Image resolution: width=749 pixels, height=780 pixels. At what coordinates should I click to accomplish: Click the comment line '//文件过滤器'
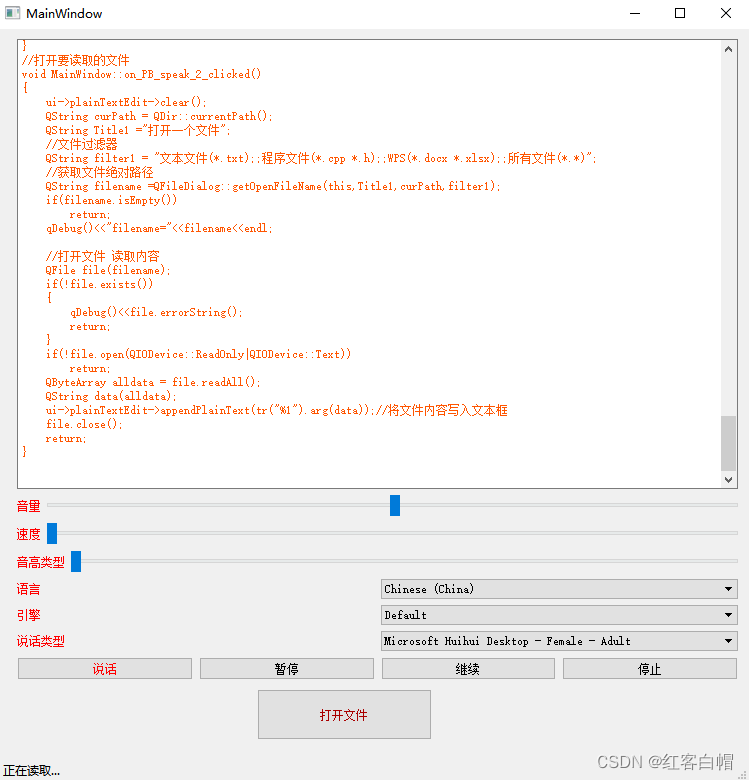(x=82, y=144)
